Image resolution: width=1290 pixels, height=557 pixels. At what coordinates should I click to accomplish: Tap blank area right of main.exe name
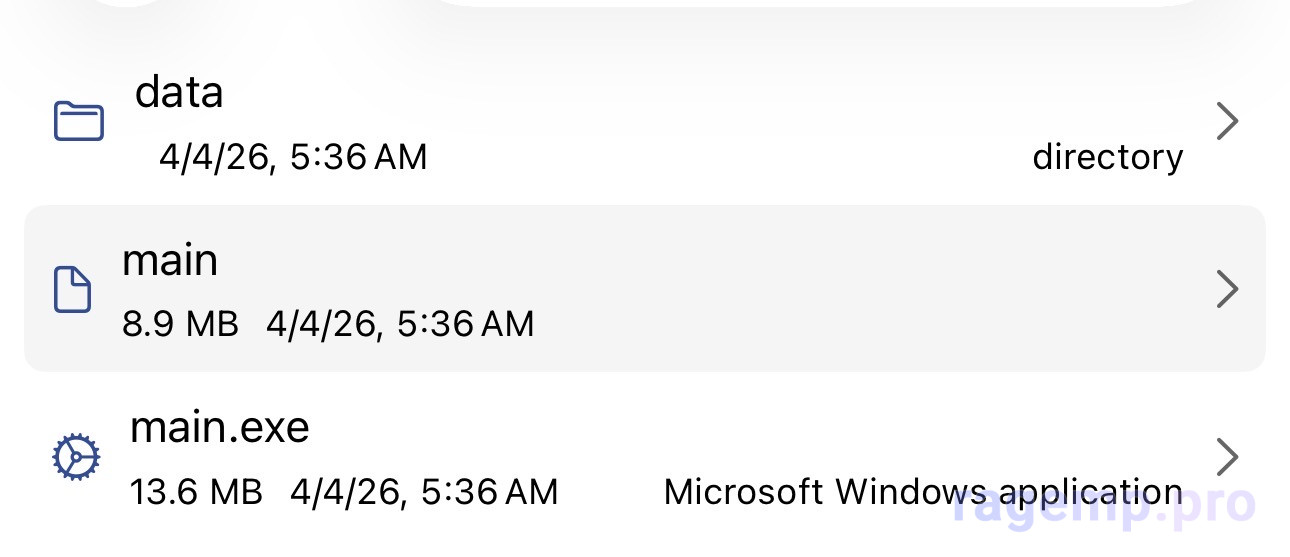(700, 430)
